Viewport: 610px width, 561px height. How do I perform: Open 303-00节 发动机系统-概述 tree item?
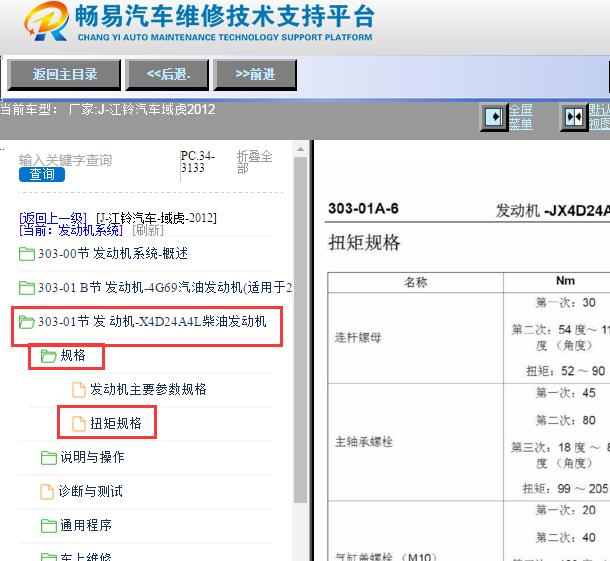point(113,254)
